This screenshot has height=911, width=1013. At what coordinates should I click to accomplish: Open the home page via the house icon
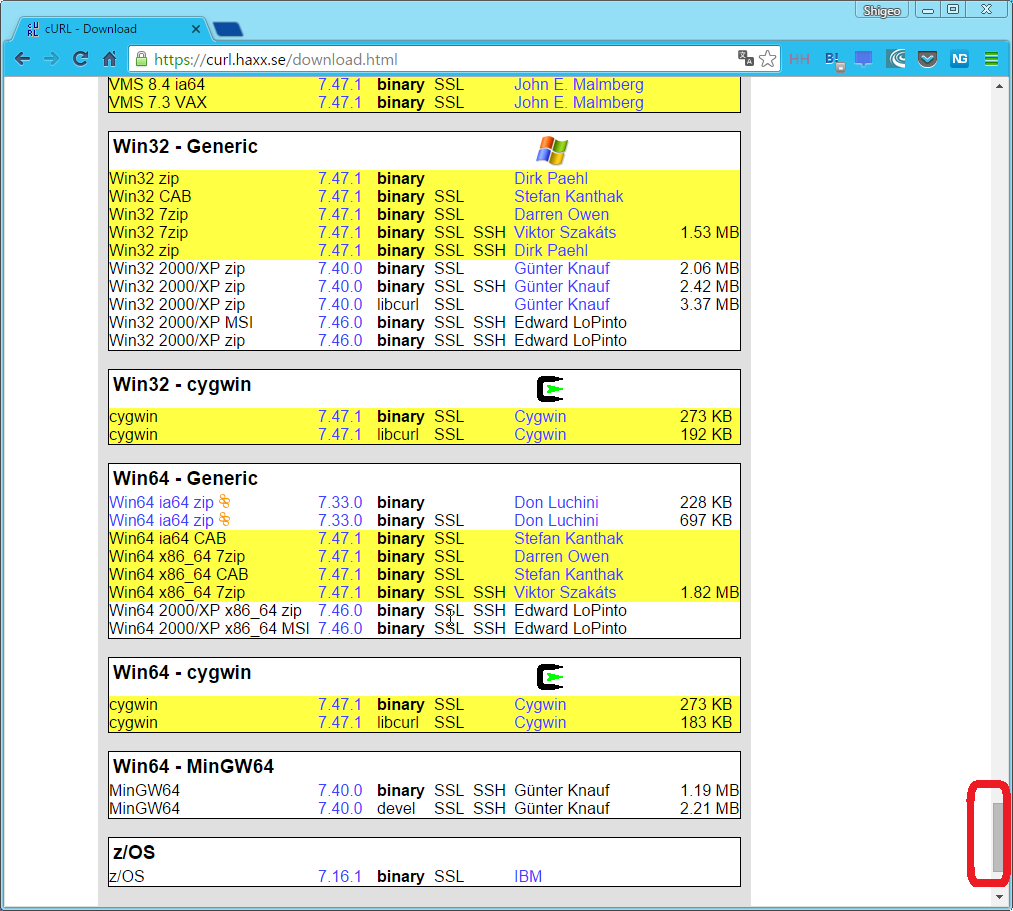pyautogui.click(x=110, y=59)
